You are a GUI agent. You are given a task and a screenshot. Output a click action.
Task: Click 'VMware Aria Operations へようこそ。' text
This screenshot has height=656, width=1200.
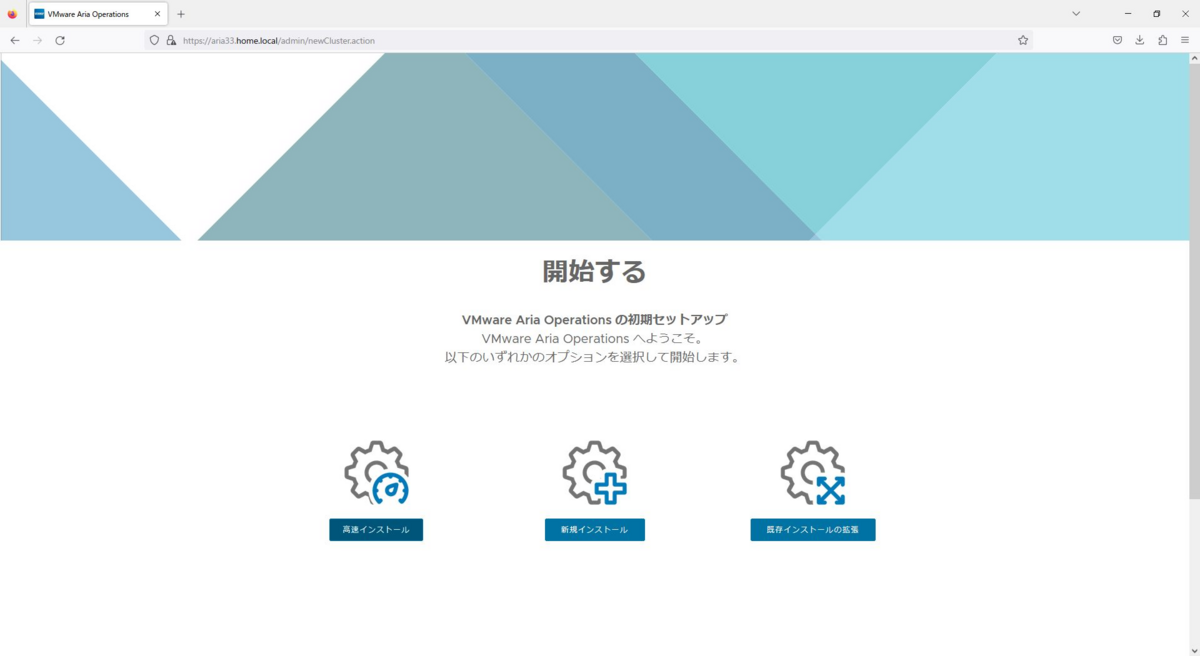(x=592, y=339)
